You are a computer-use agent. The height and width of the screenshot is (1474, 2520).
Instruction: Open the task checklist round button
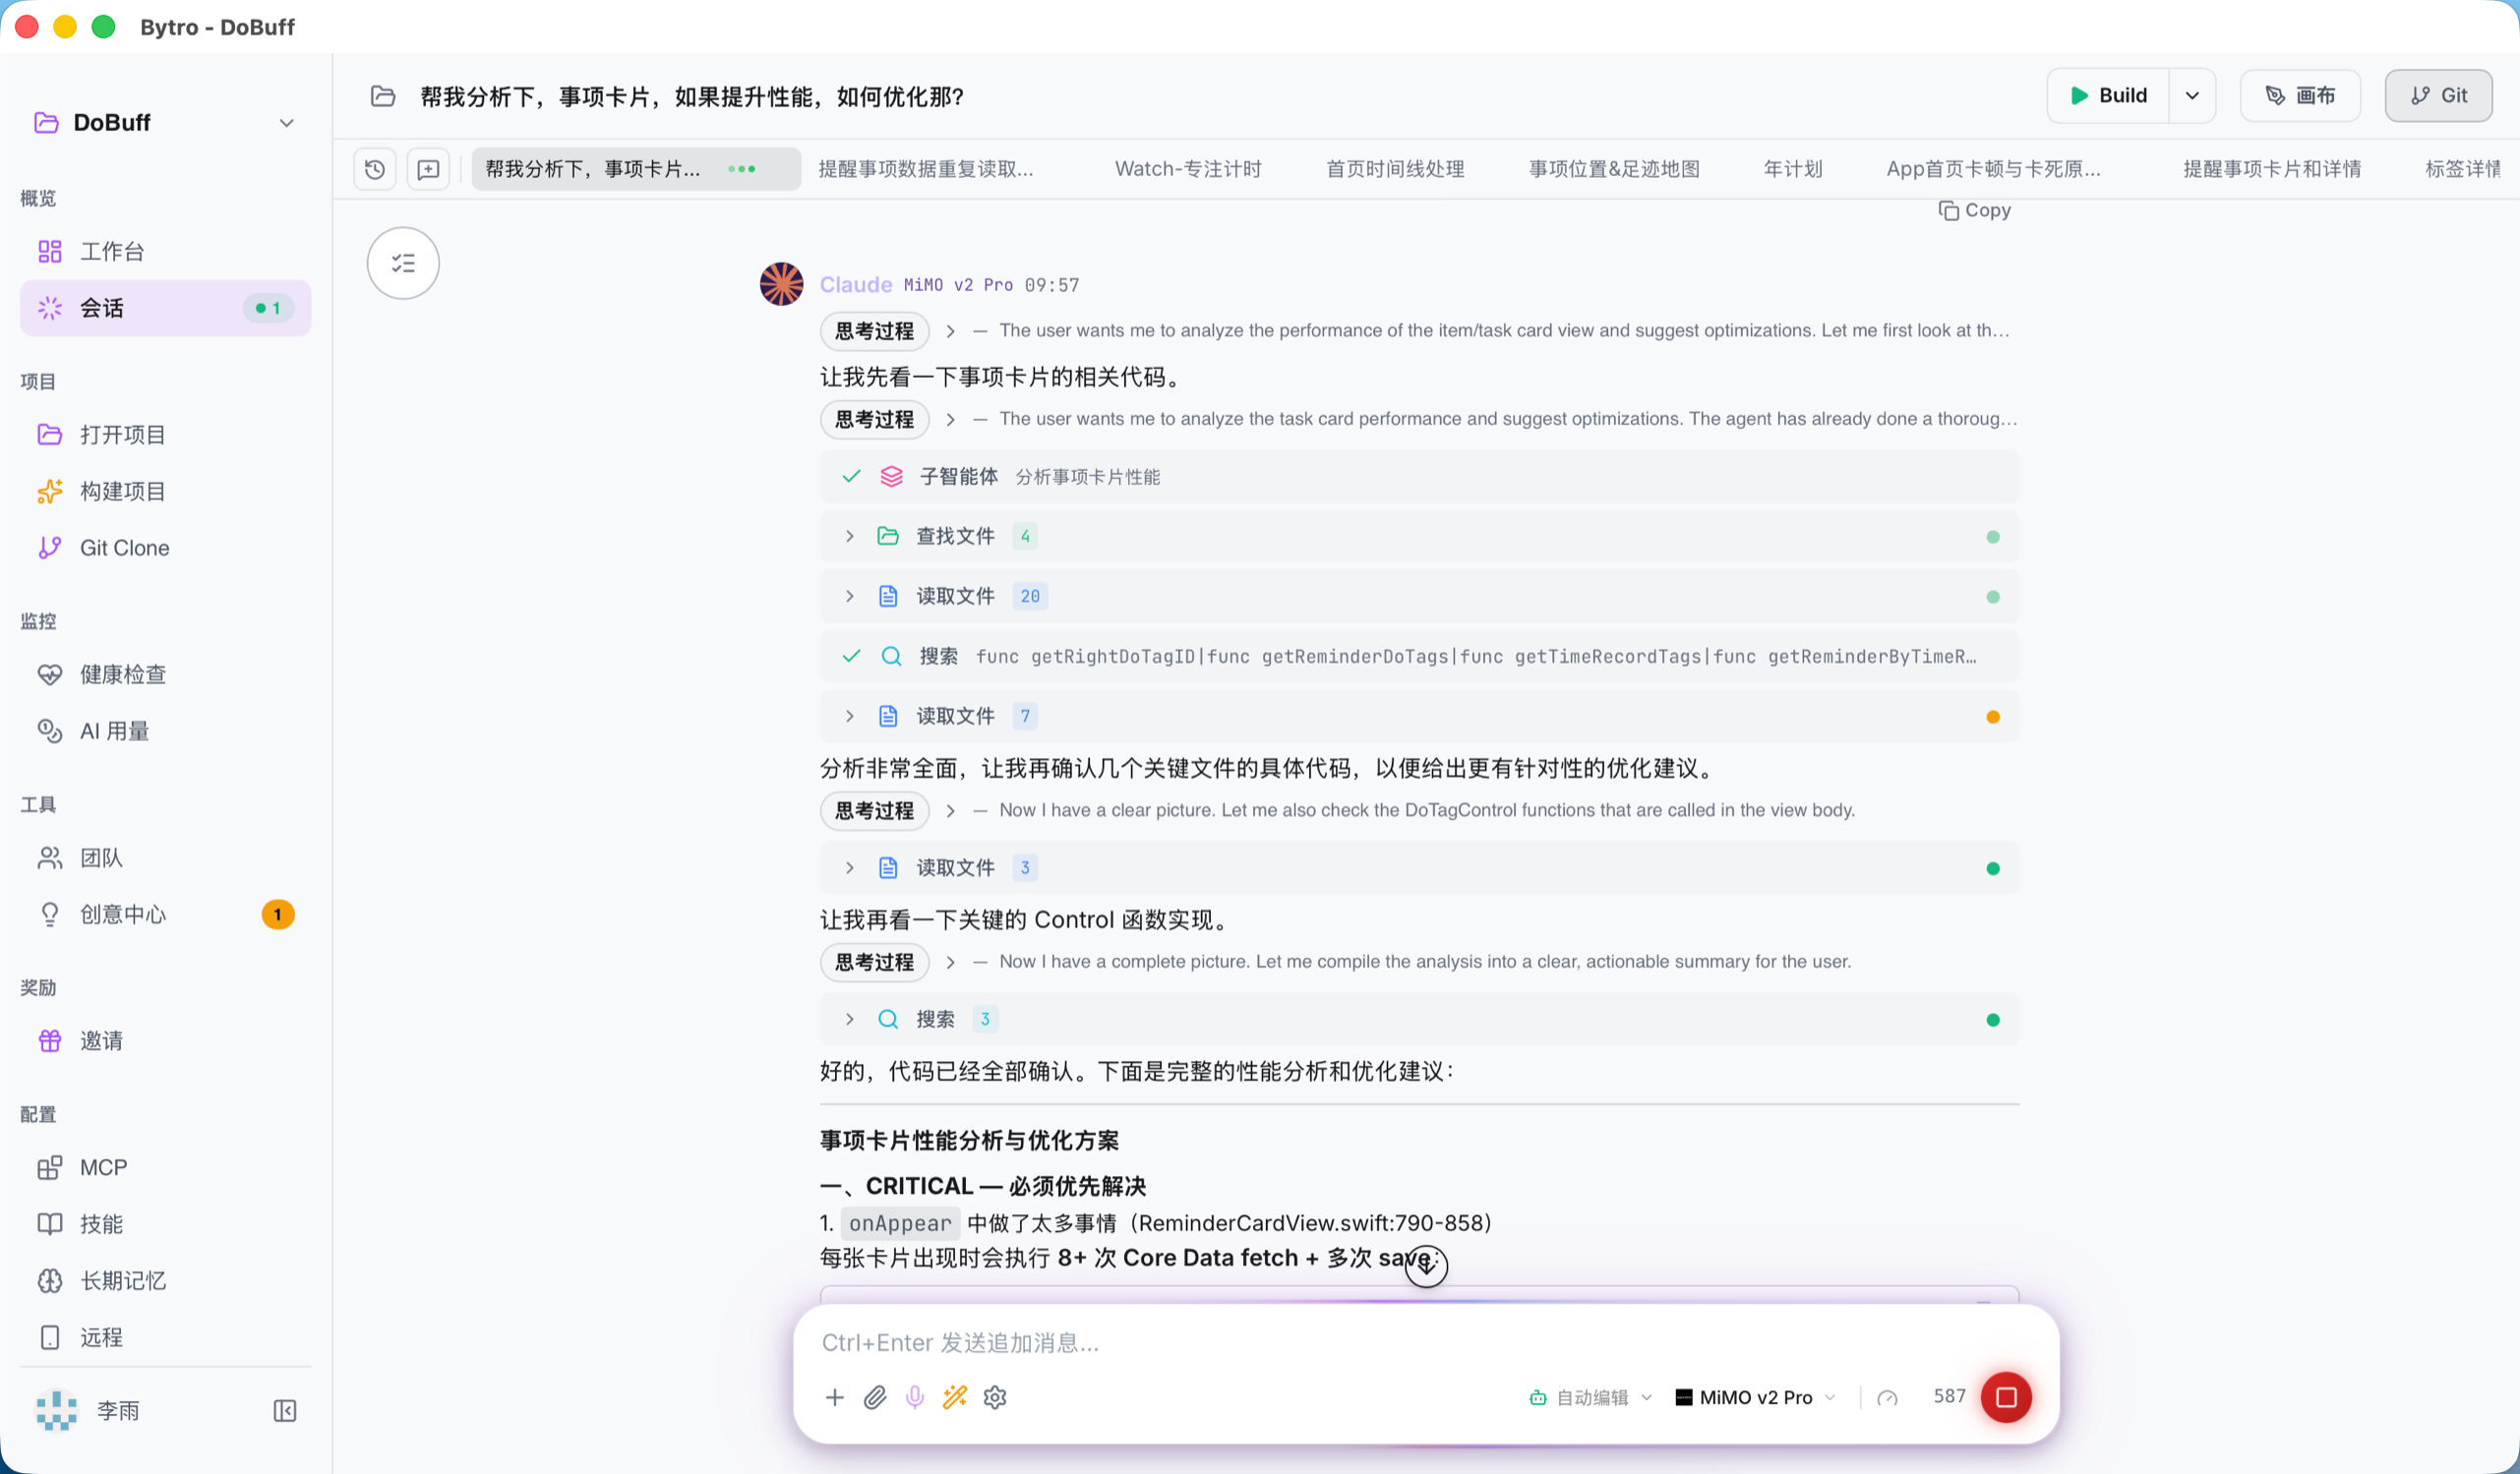[x=403, y=263]
